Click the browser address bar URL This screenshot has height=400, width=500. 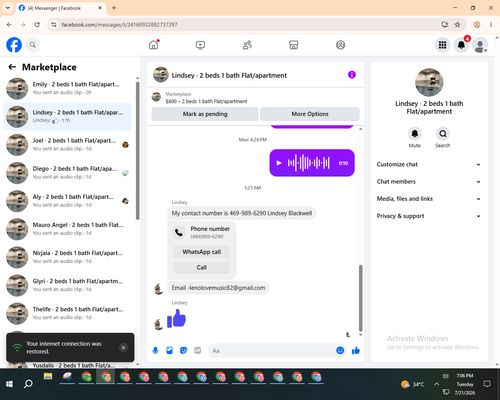click(119, 25)
